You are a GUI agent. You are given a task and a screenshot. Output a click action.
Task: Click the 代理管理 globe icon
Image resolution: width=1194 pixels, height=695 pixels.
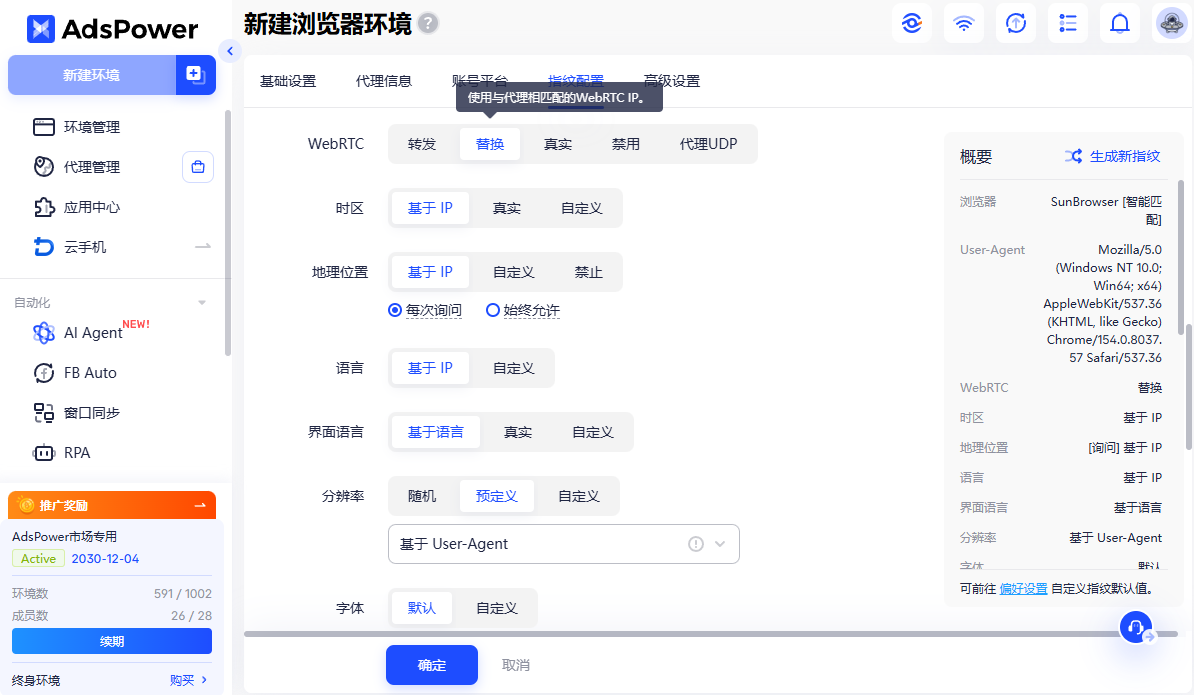pos(43,167)
